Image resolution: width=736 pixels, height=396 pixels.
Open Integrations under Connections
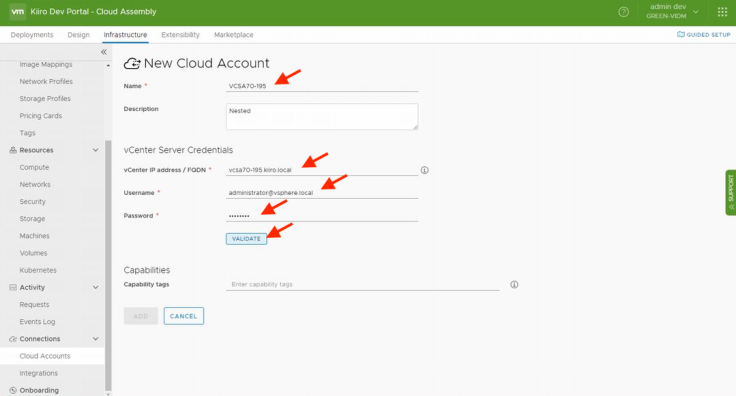[38, 373]
